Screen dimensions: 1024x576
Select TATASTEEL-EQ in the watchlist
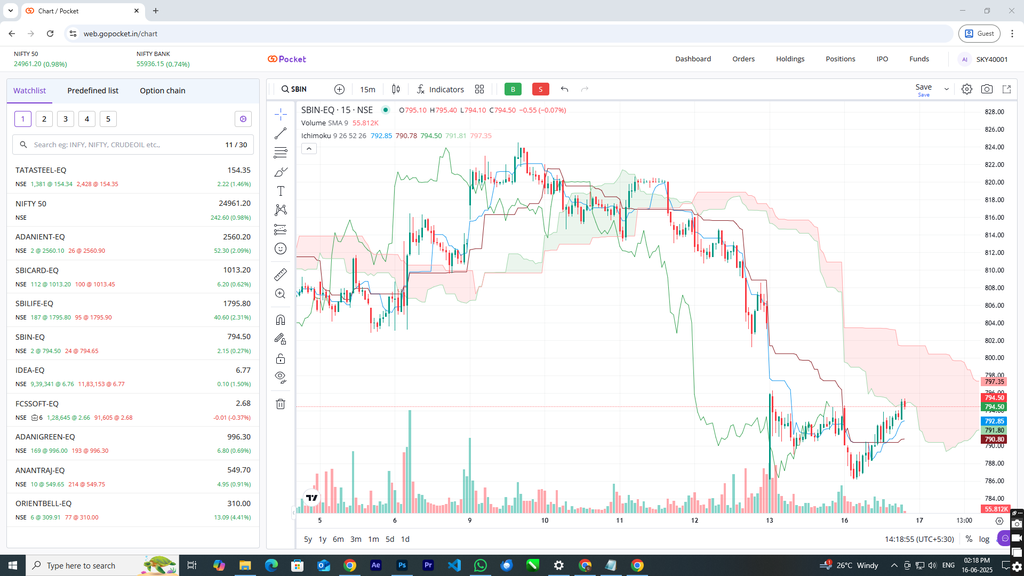(133, 176)
